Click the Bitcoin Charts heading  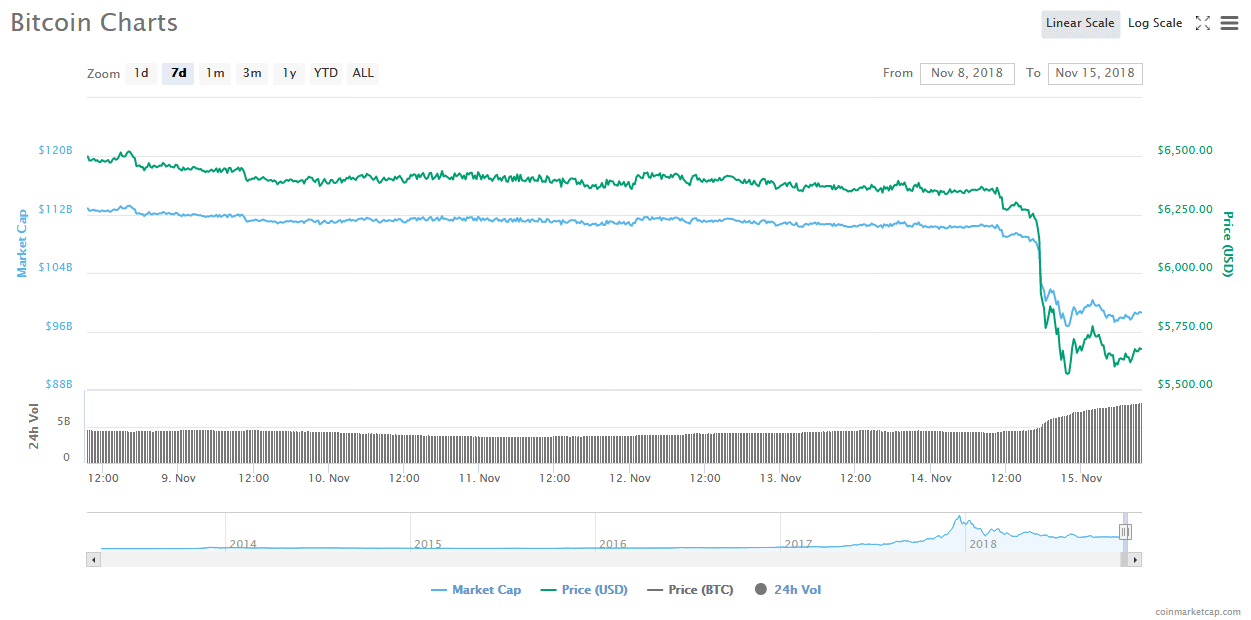(94, 22)
